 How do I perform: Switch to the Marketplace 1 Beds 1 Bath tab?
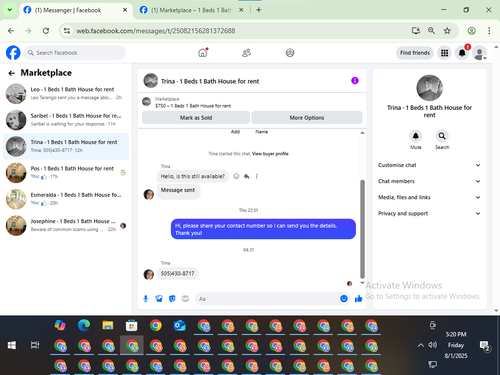[191, 10]
